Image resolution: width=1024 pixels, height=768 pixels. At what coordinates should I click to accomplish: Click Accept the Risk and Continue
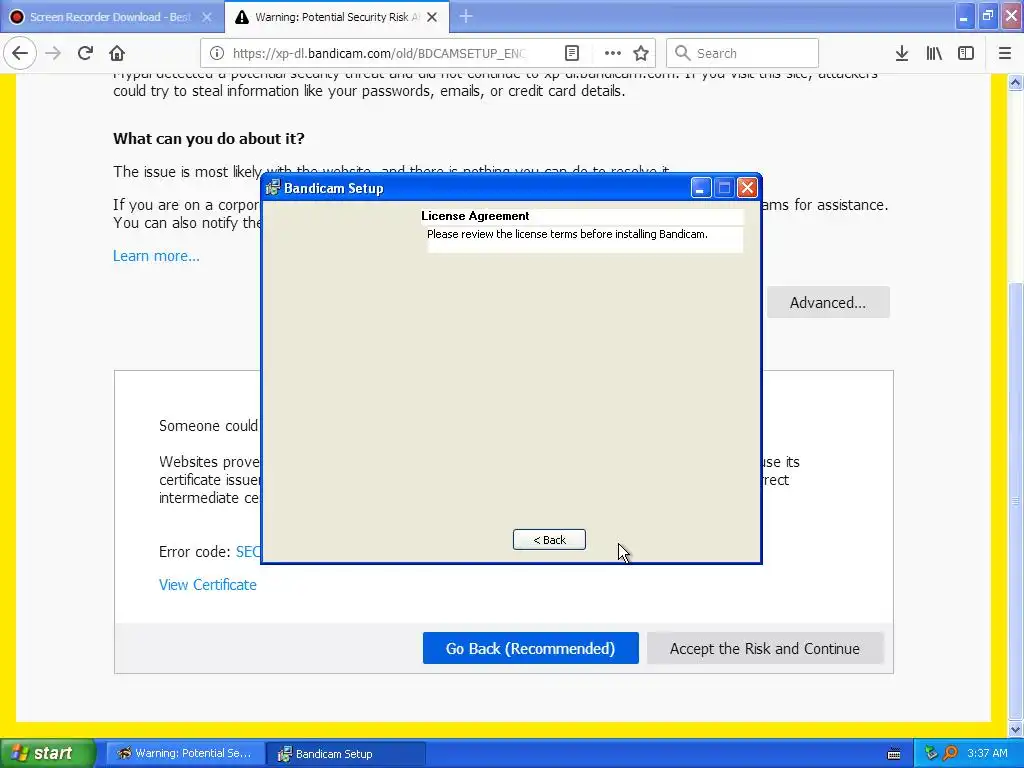(765, 648)
